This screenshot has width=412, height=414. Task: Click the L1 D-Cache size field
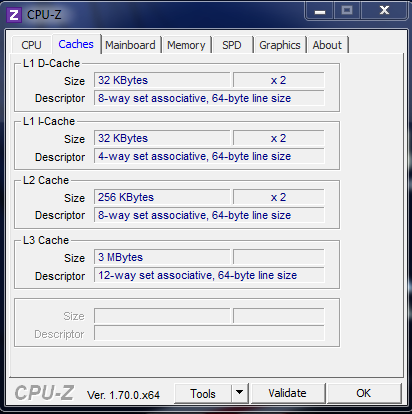(x=162, y=80)
